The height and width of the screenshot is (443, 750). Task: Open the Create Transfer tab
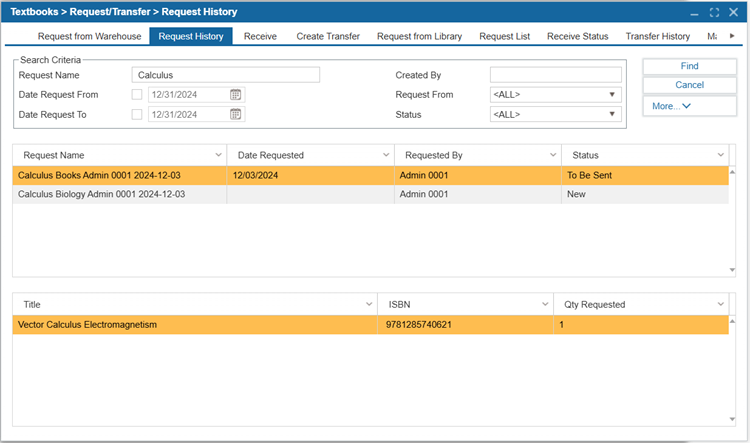pyautogui.click(x=328, y=36)
